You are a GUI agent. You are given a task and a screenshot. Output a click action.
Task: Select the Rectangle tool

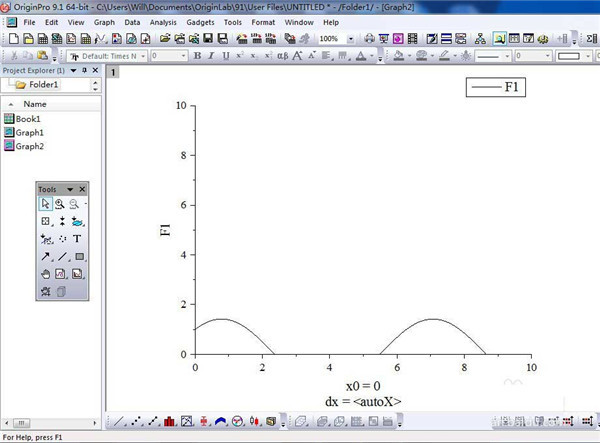point(79,257)
